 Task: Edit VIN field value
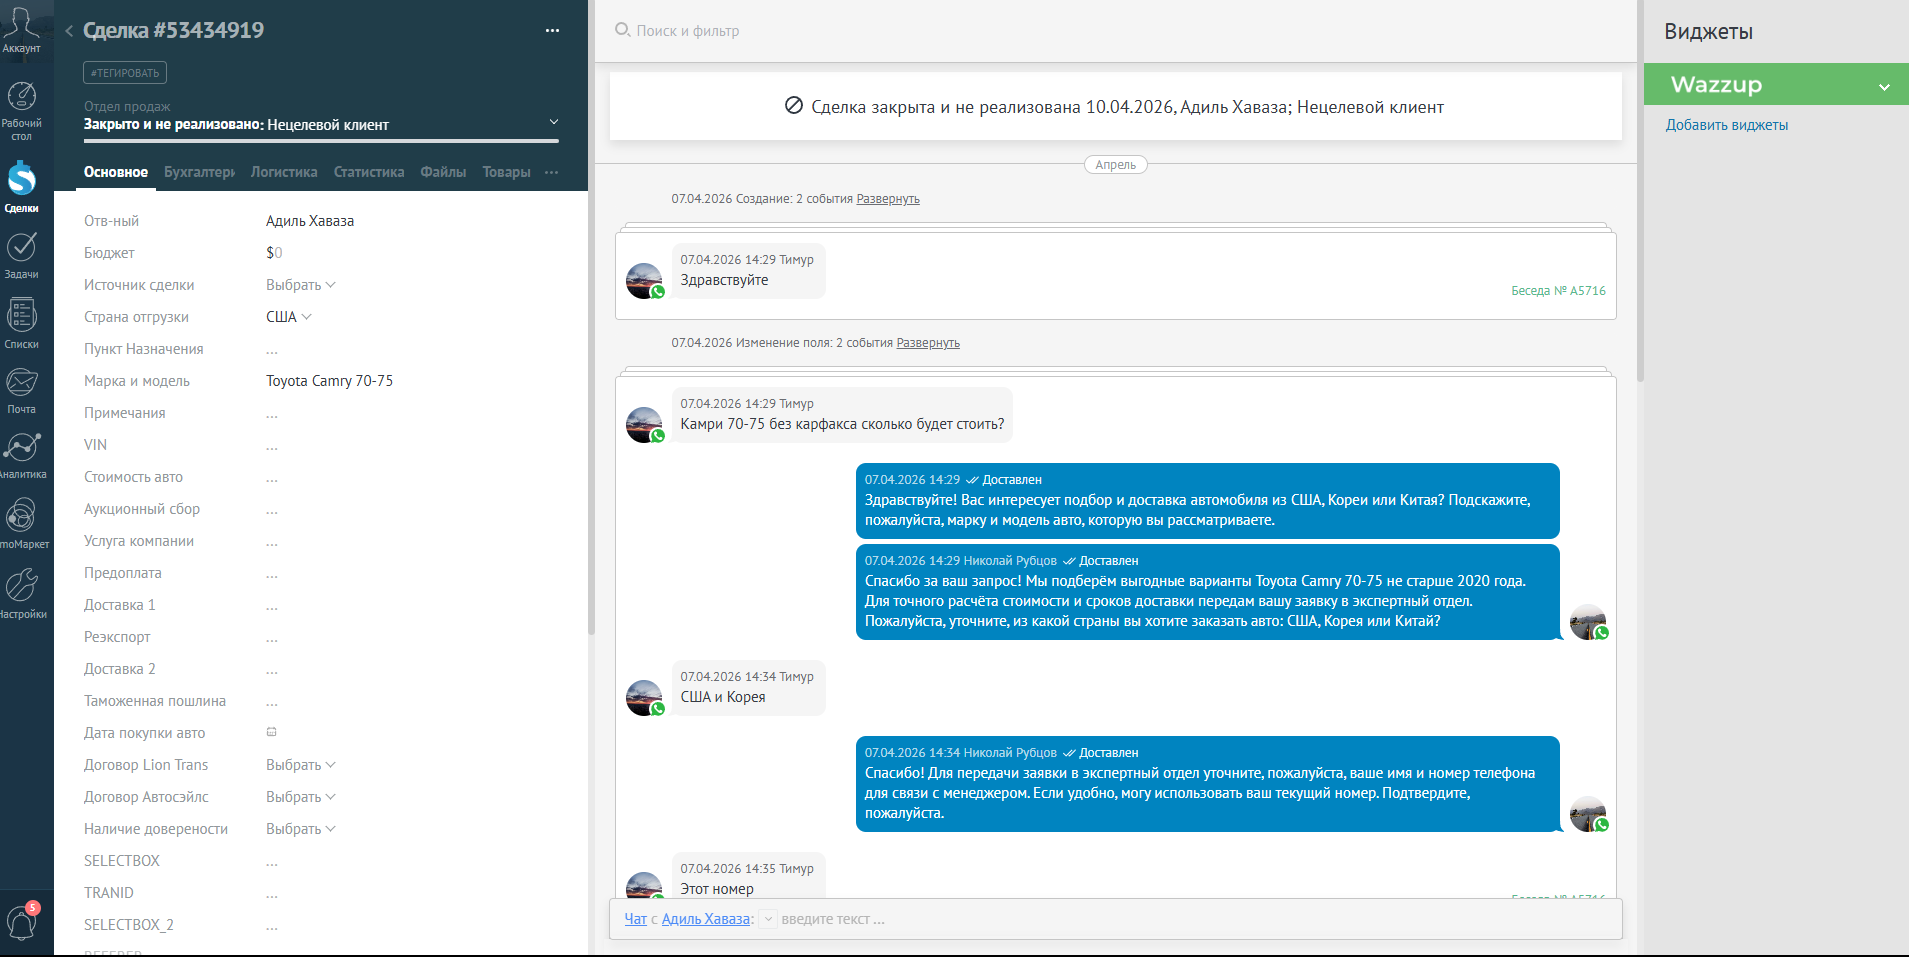click(x=272, y=446)
